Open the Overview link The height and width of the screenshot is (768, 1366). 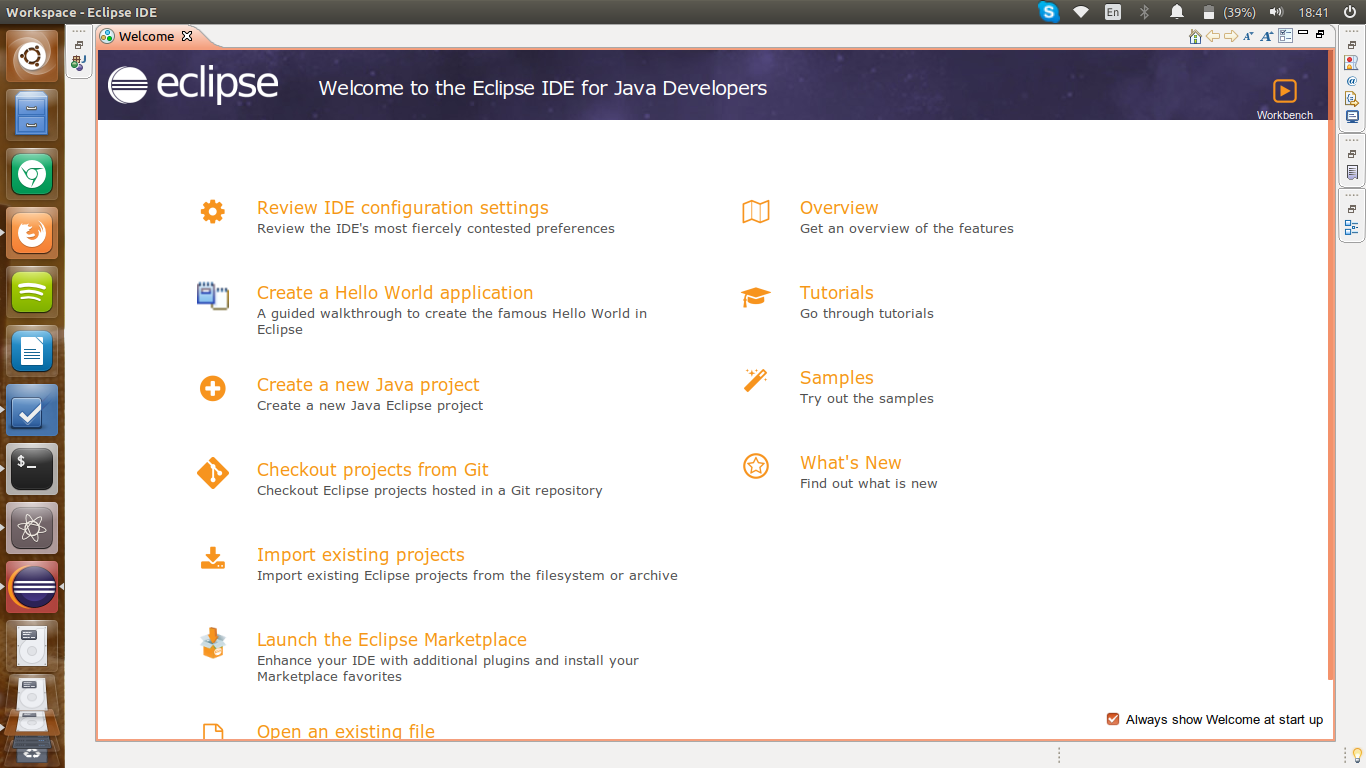pyautogui.click(x=839, y=208)
